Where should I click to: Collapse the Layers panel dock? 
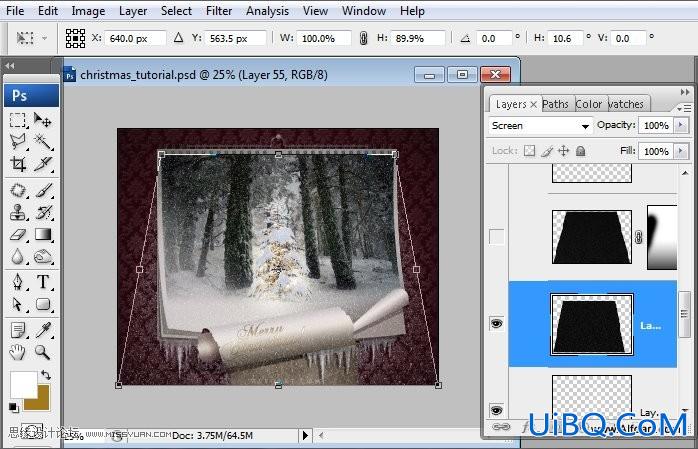click(685, 92)
